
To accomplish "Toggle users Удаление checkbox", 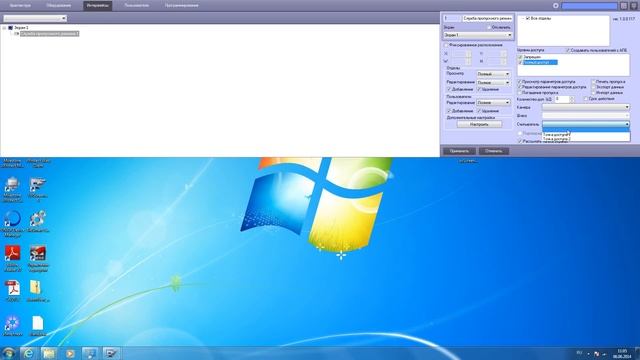I will coord(479,111).
